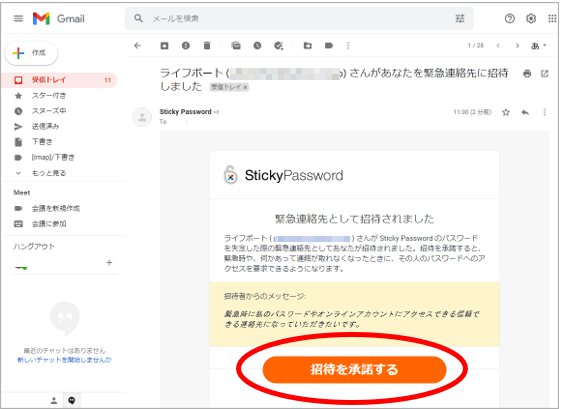This screenshot has height=409, width=561.
Task: Open the Google apps grid
Action: pos(552,18)
